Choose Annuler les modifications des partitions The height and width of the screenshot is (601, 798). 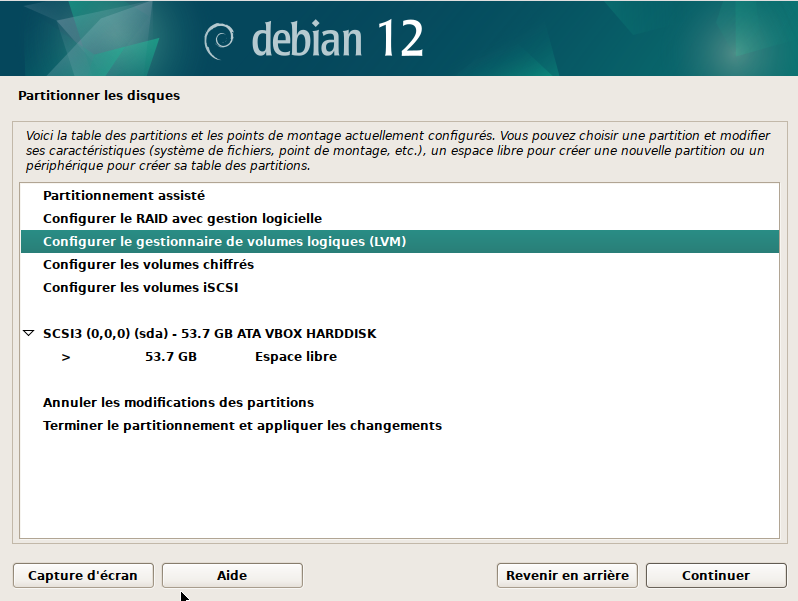(400, 403)
